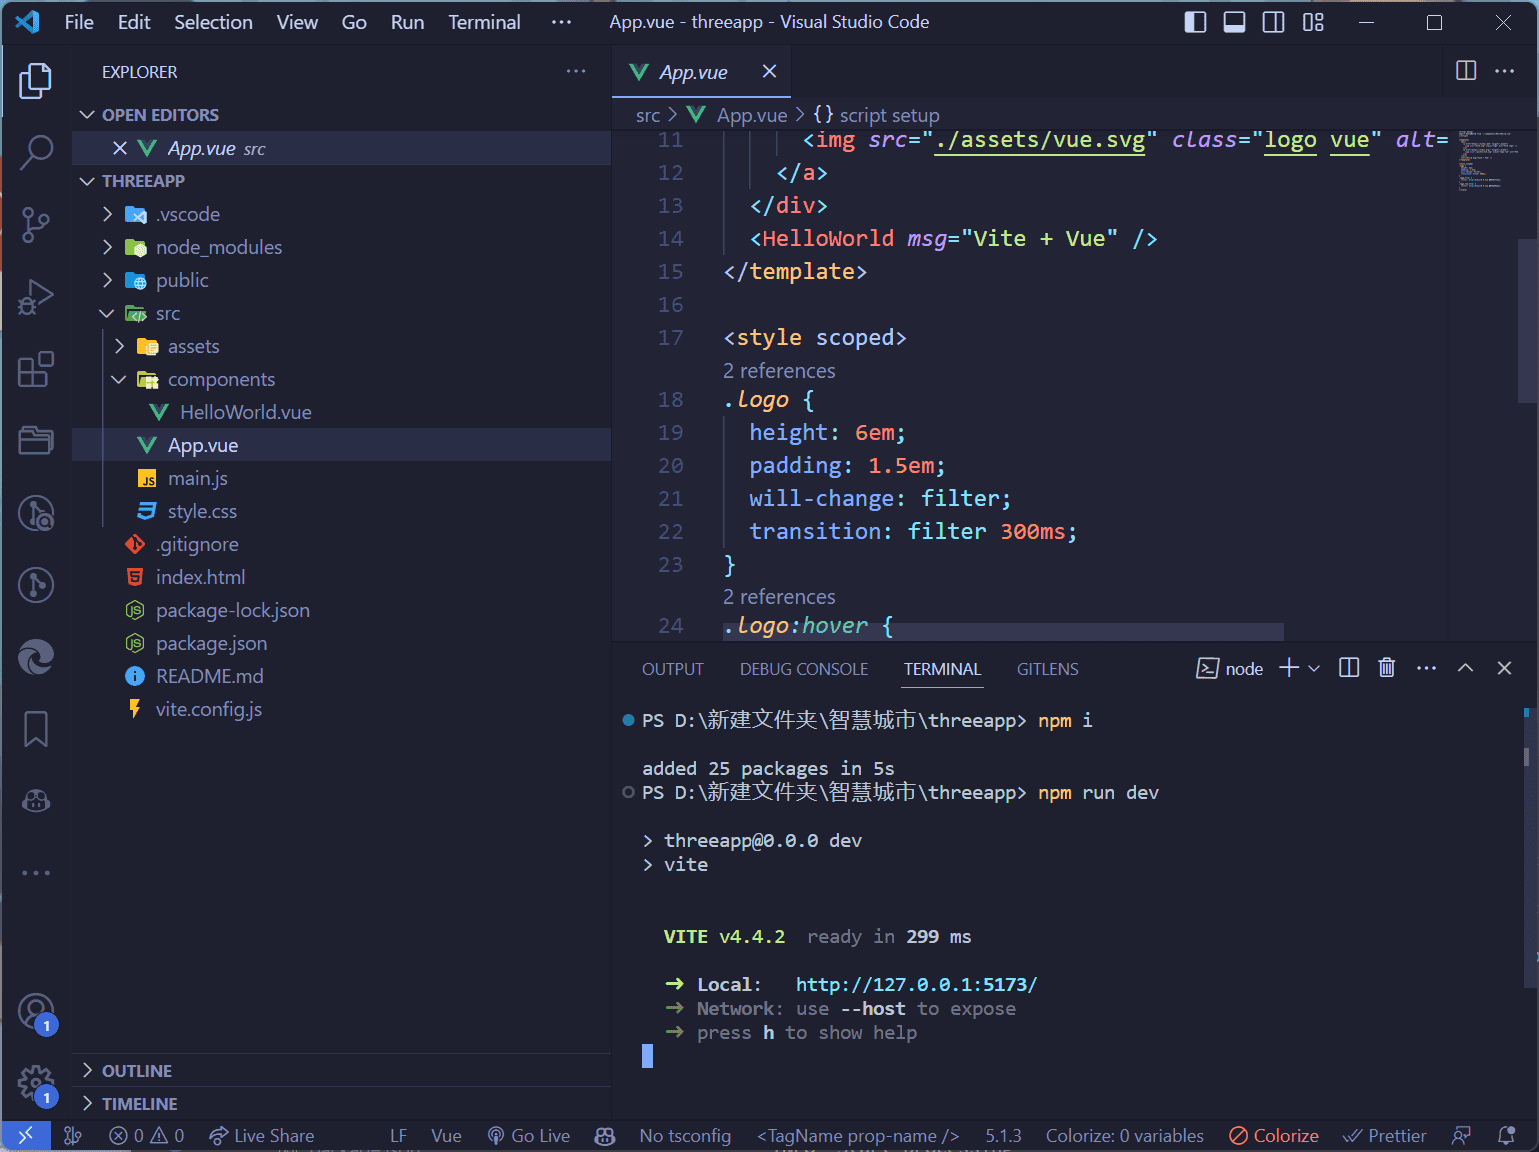Open notifications bell in status bar

tap(1506, 1135)
